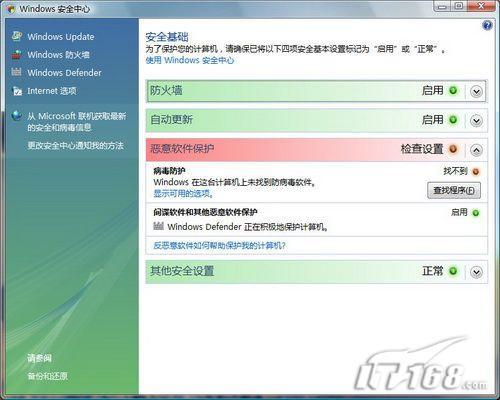Open the 显示可用的选项 link
500x400 pixels.
(x=183, y=193)
